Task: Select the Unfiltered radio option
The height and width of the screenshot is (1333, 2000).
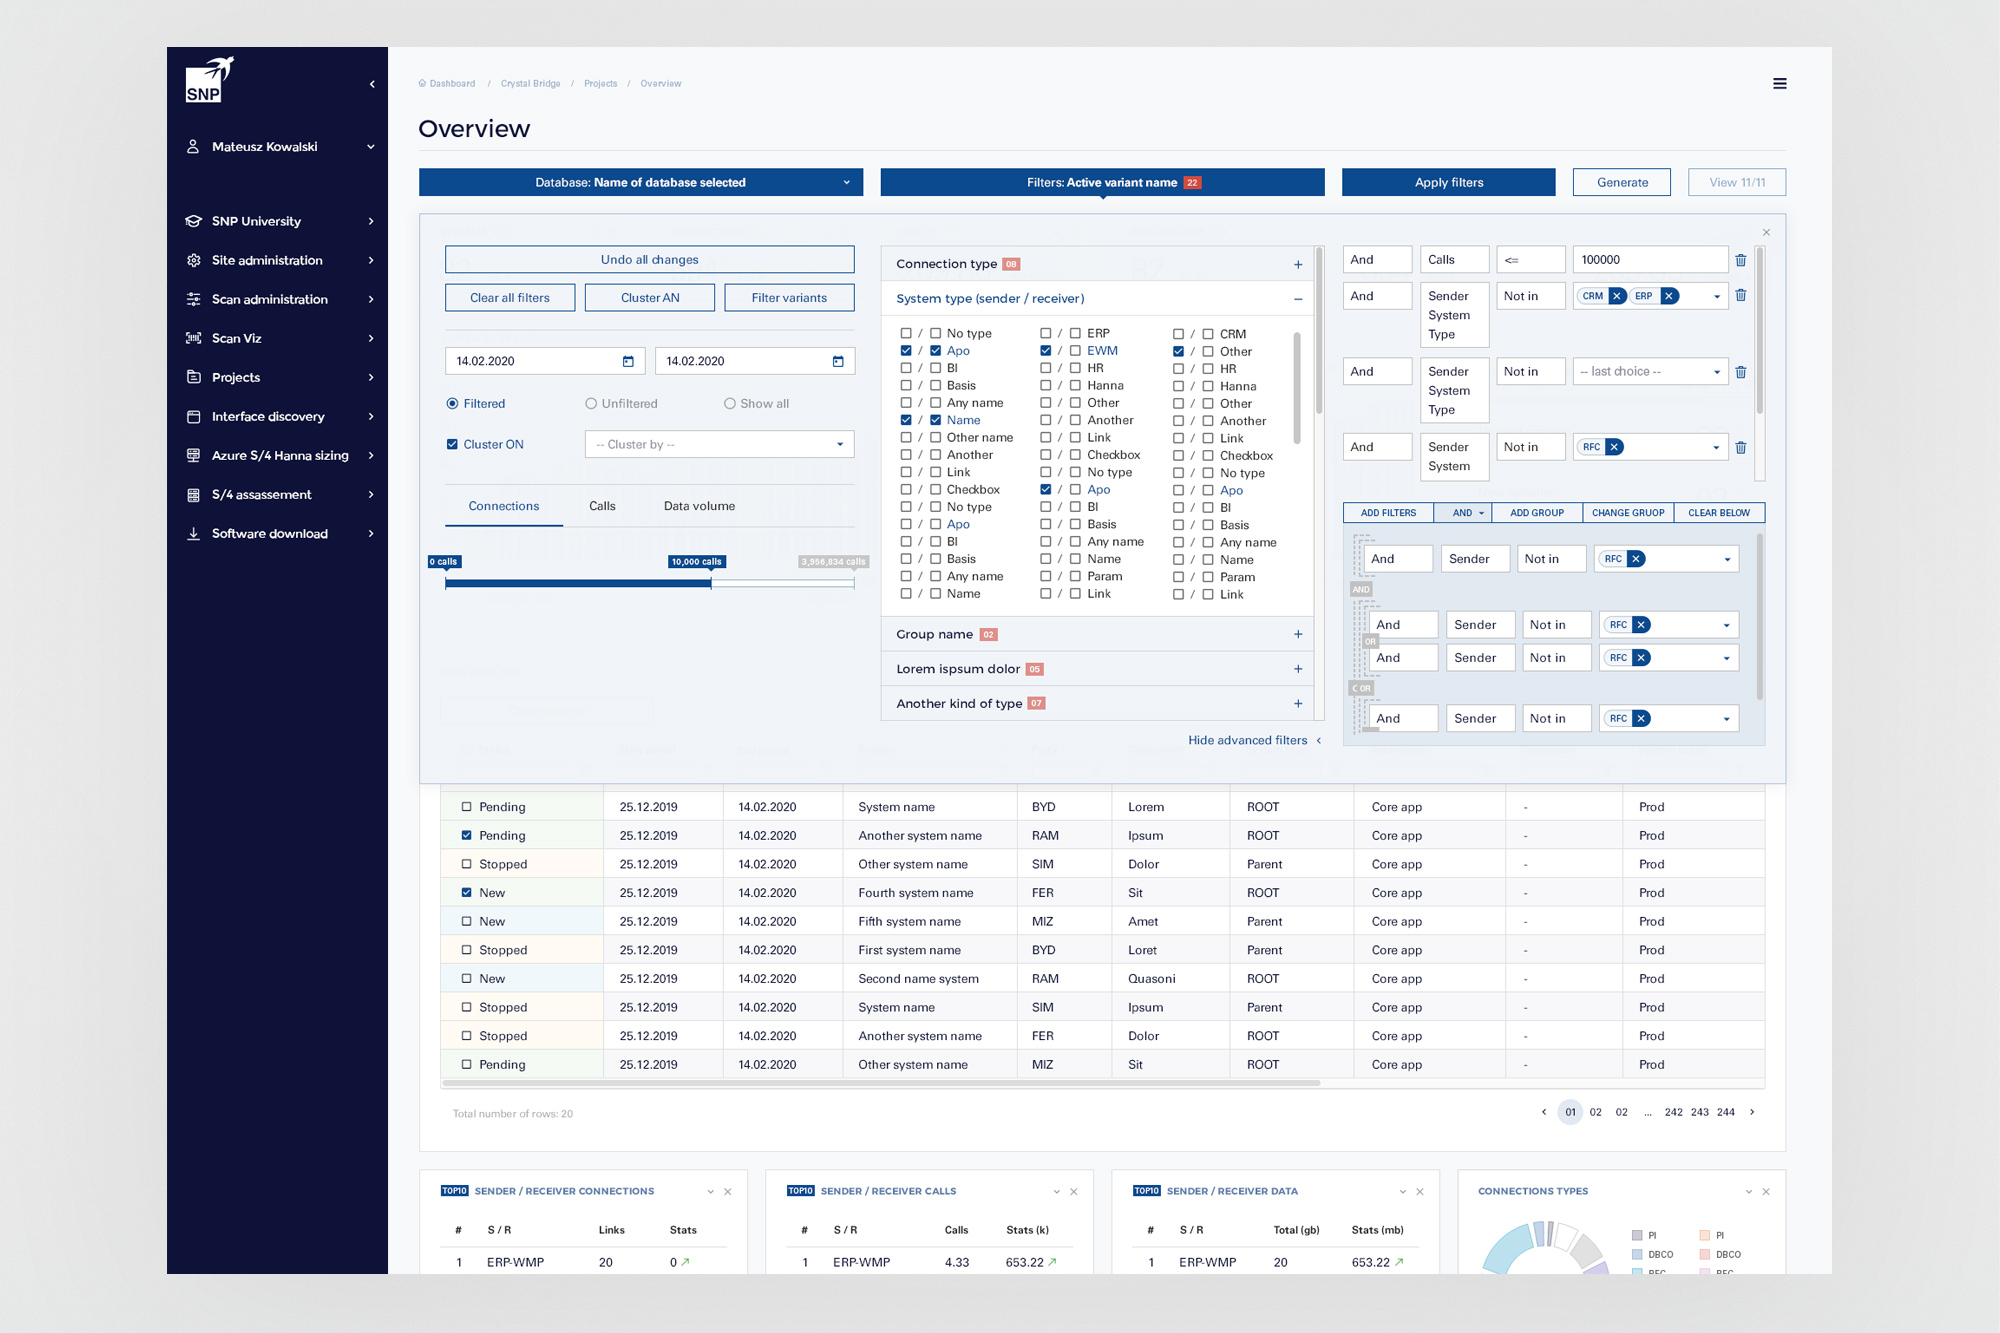Action: (591, 404)
